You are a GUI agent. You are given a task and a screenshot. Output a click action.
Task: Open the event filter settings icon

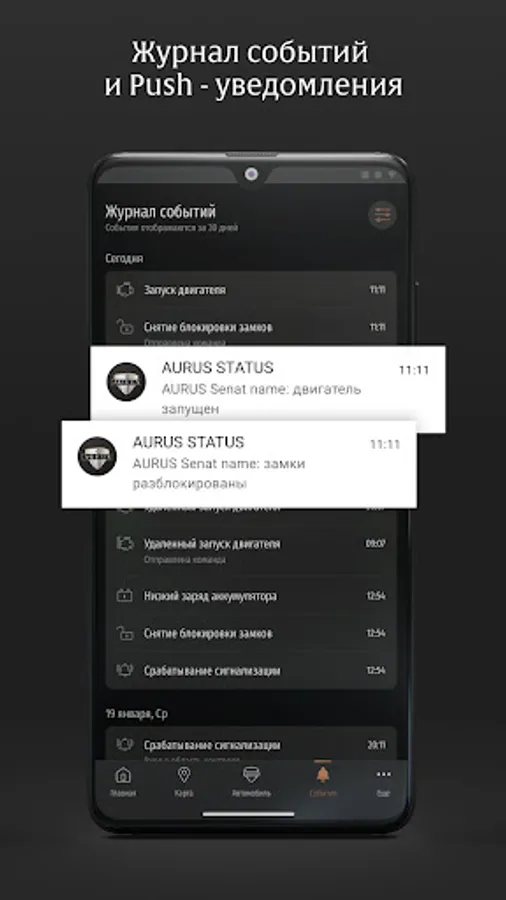pyautogui.click(x=382, y=215)
